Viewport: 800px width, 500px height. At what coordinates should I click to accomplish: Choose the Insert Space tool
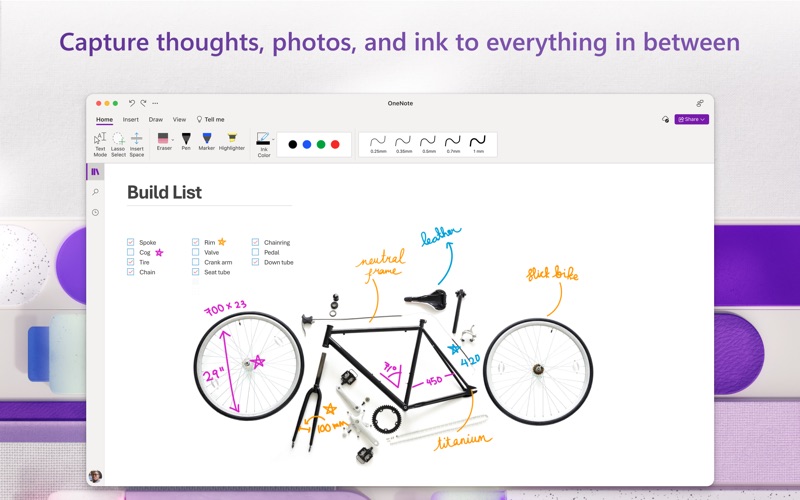click(x=137, y=144)
